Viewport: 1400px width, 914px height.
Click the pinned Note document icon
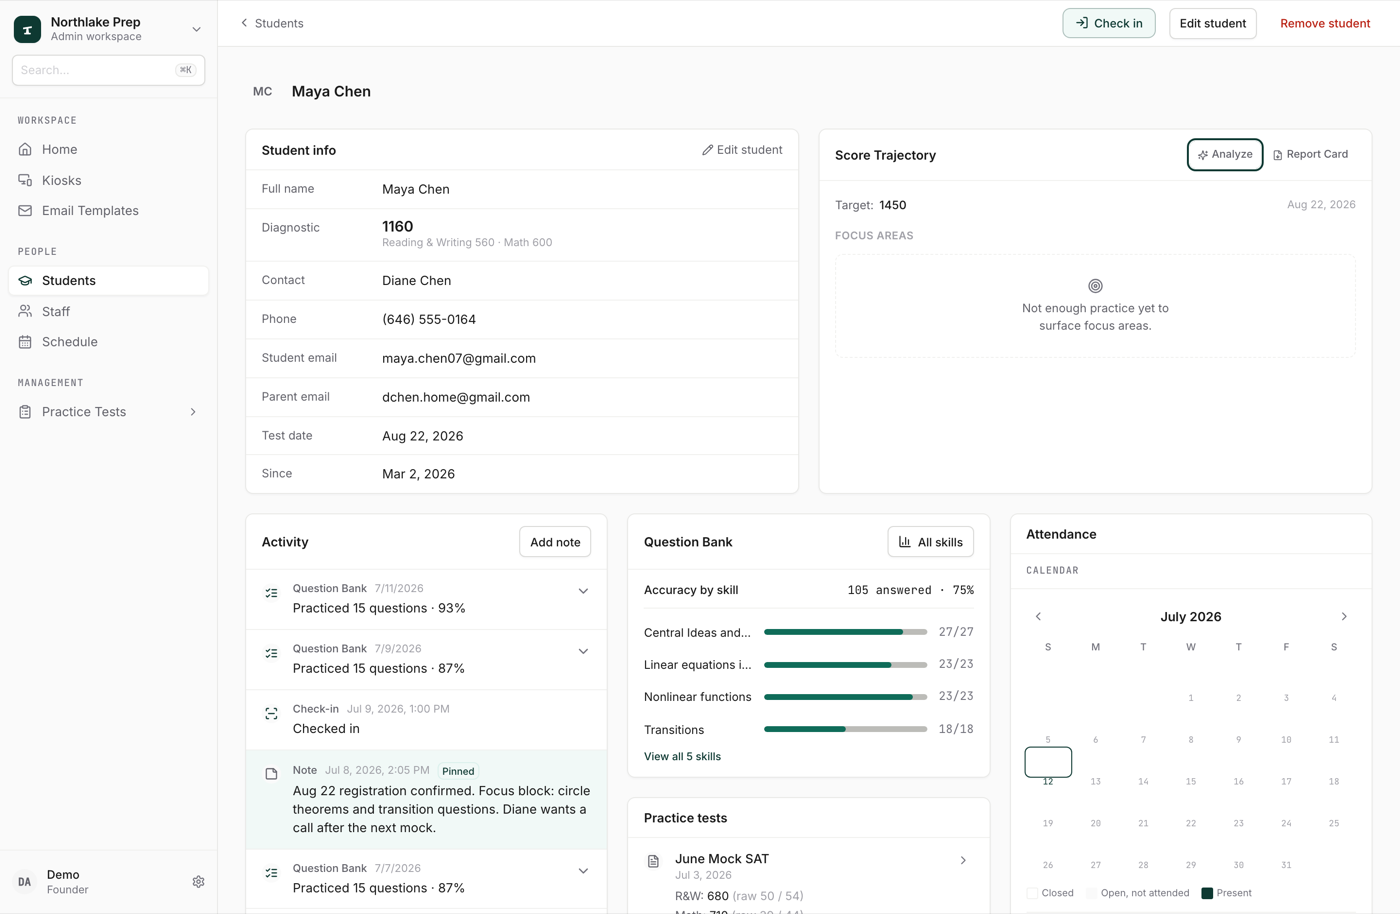click(x=271, y=774)
